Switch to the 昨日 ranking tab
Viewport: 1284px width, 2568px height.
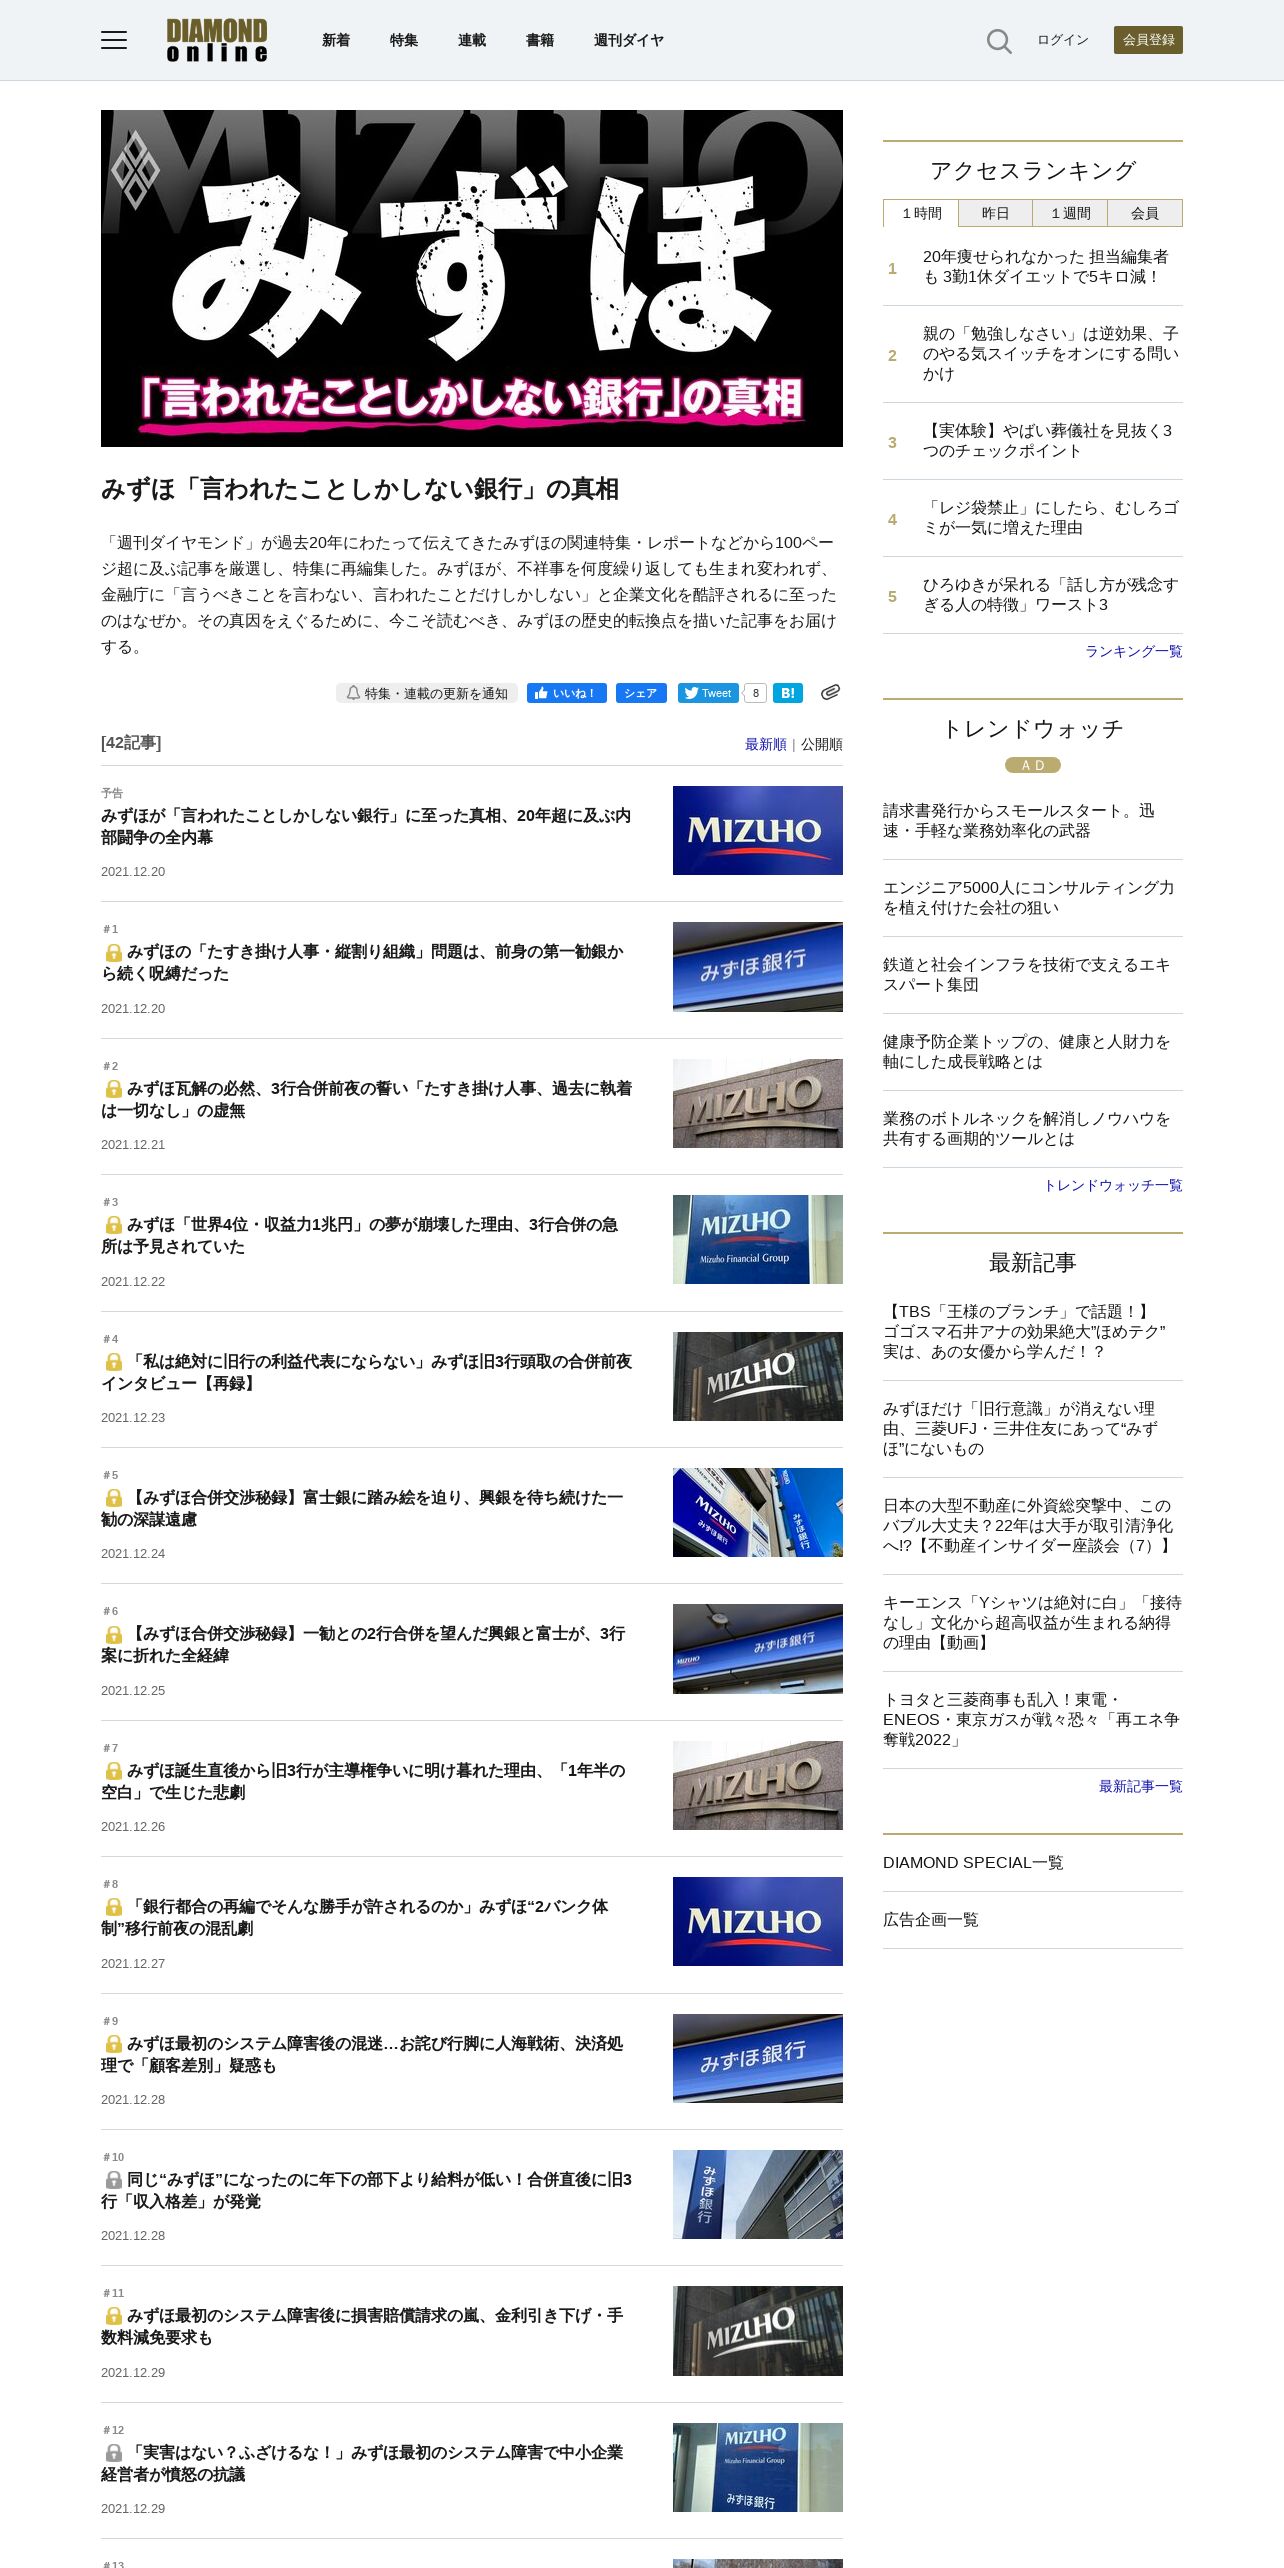click(x=995, y=213)
